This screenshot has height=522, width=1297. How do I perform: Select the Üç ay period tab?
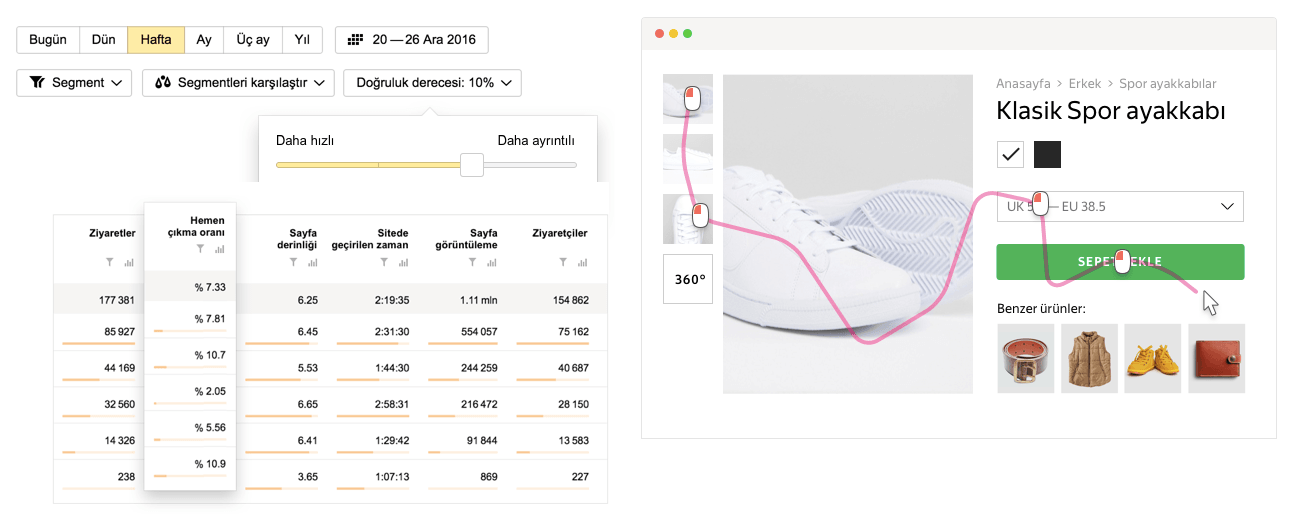pyautogui.click(x=253, y=40)
